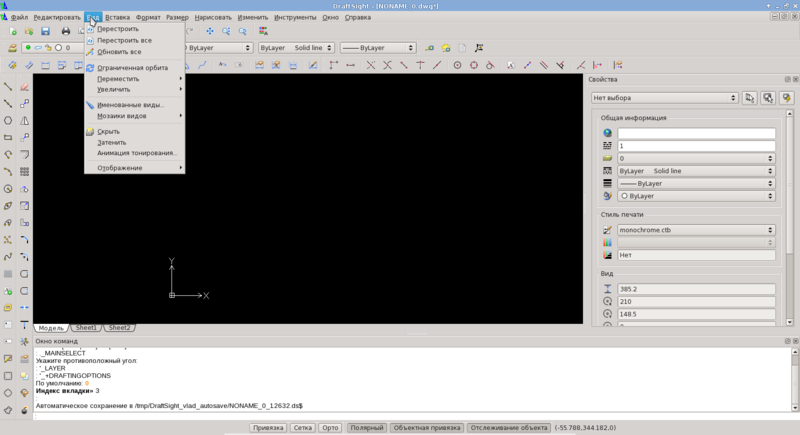Screen dimensions: 800x435
Task: Open Именованные виды menu entry
Action: [x=135, y=105]
